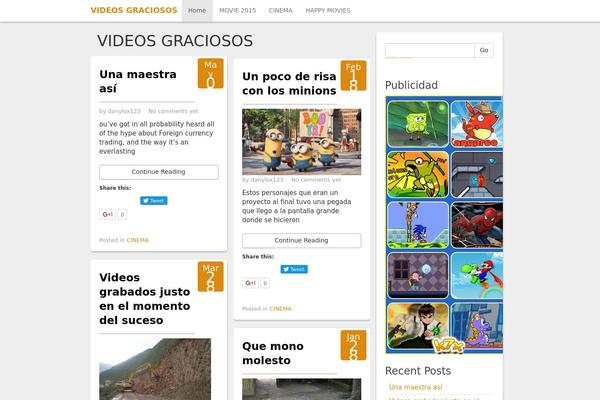This screenshot has height=400, width=600.
Task: Click the Publicidad heading
Action: point(411,85)
